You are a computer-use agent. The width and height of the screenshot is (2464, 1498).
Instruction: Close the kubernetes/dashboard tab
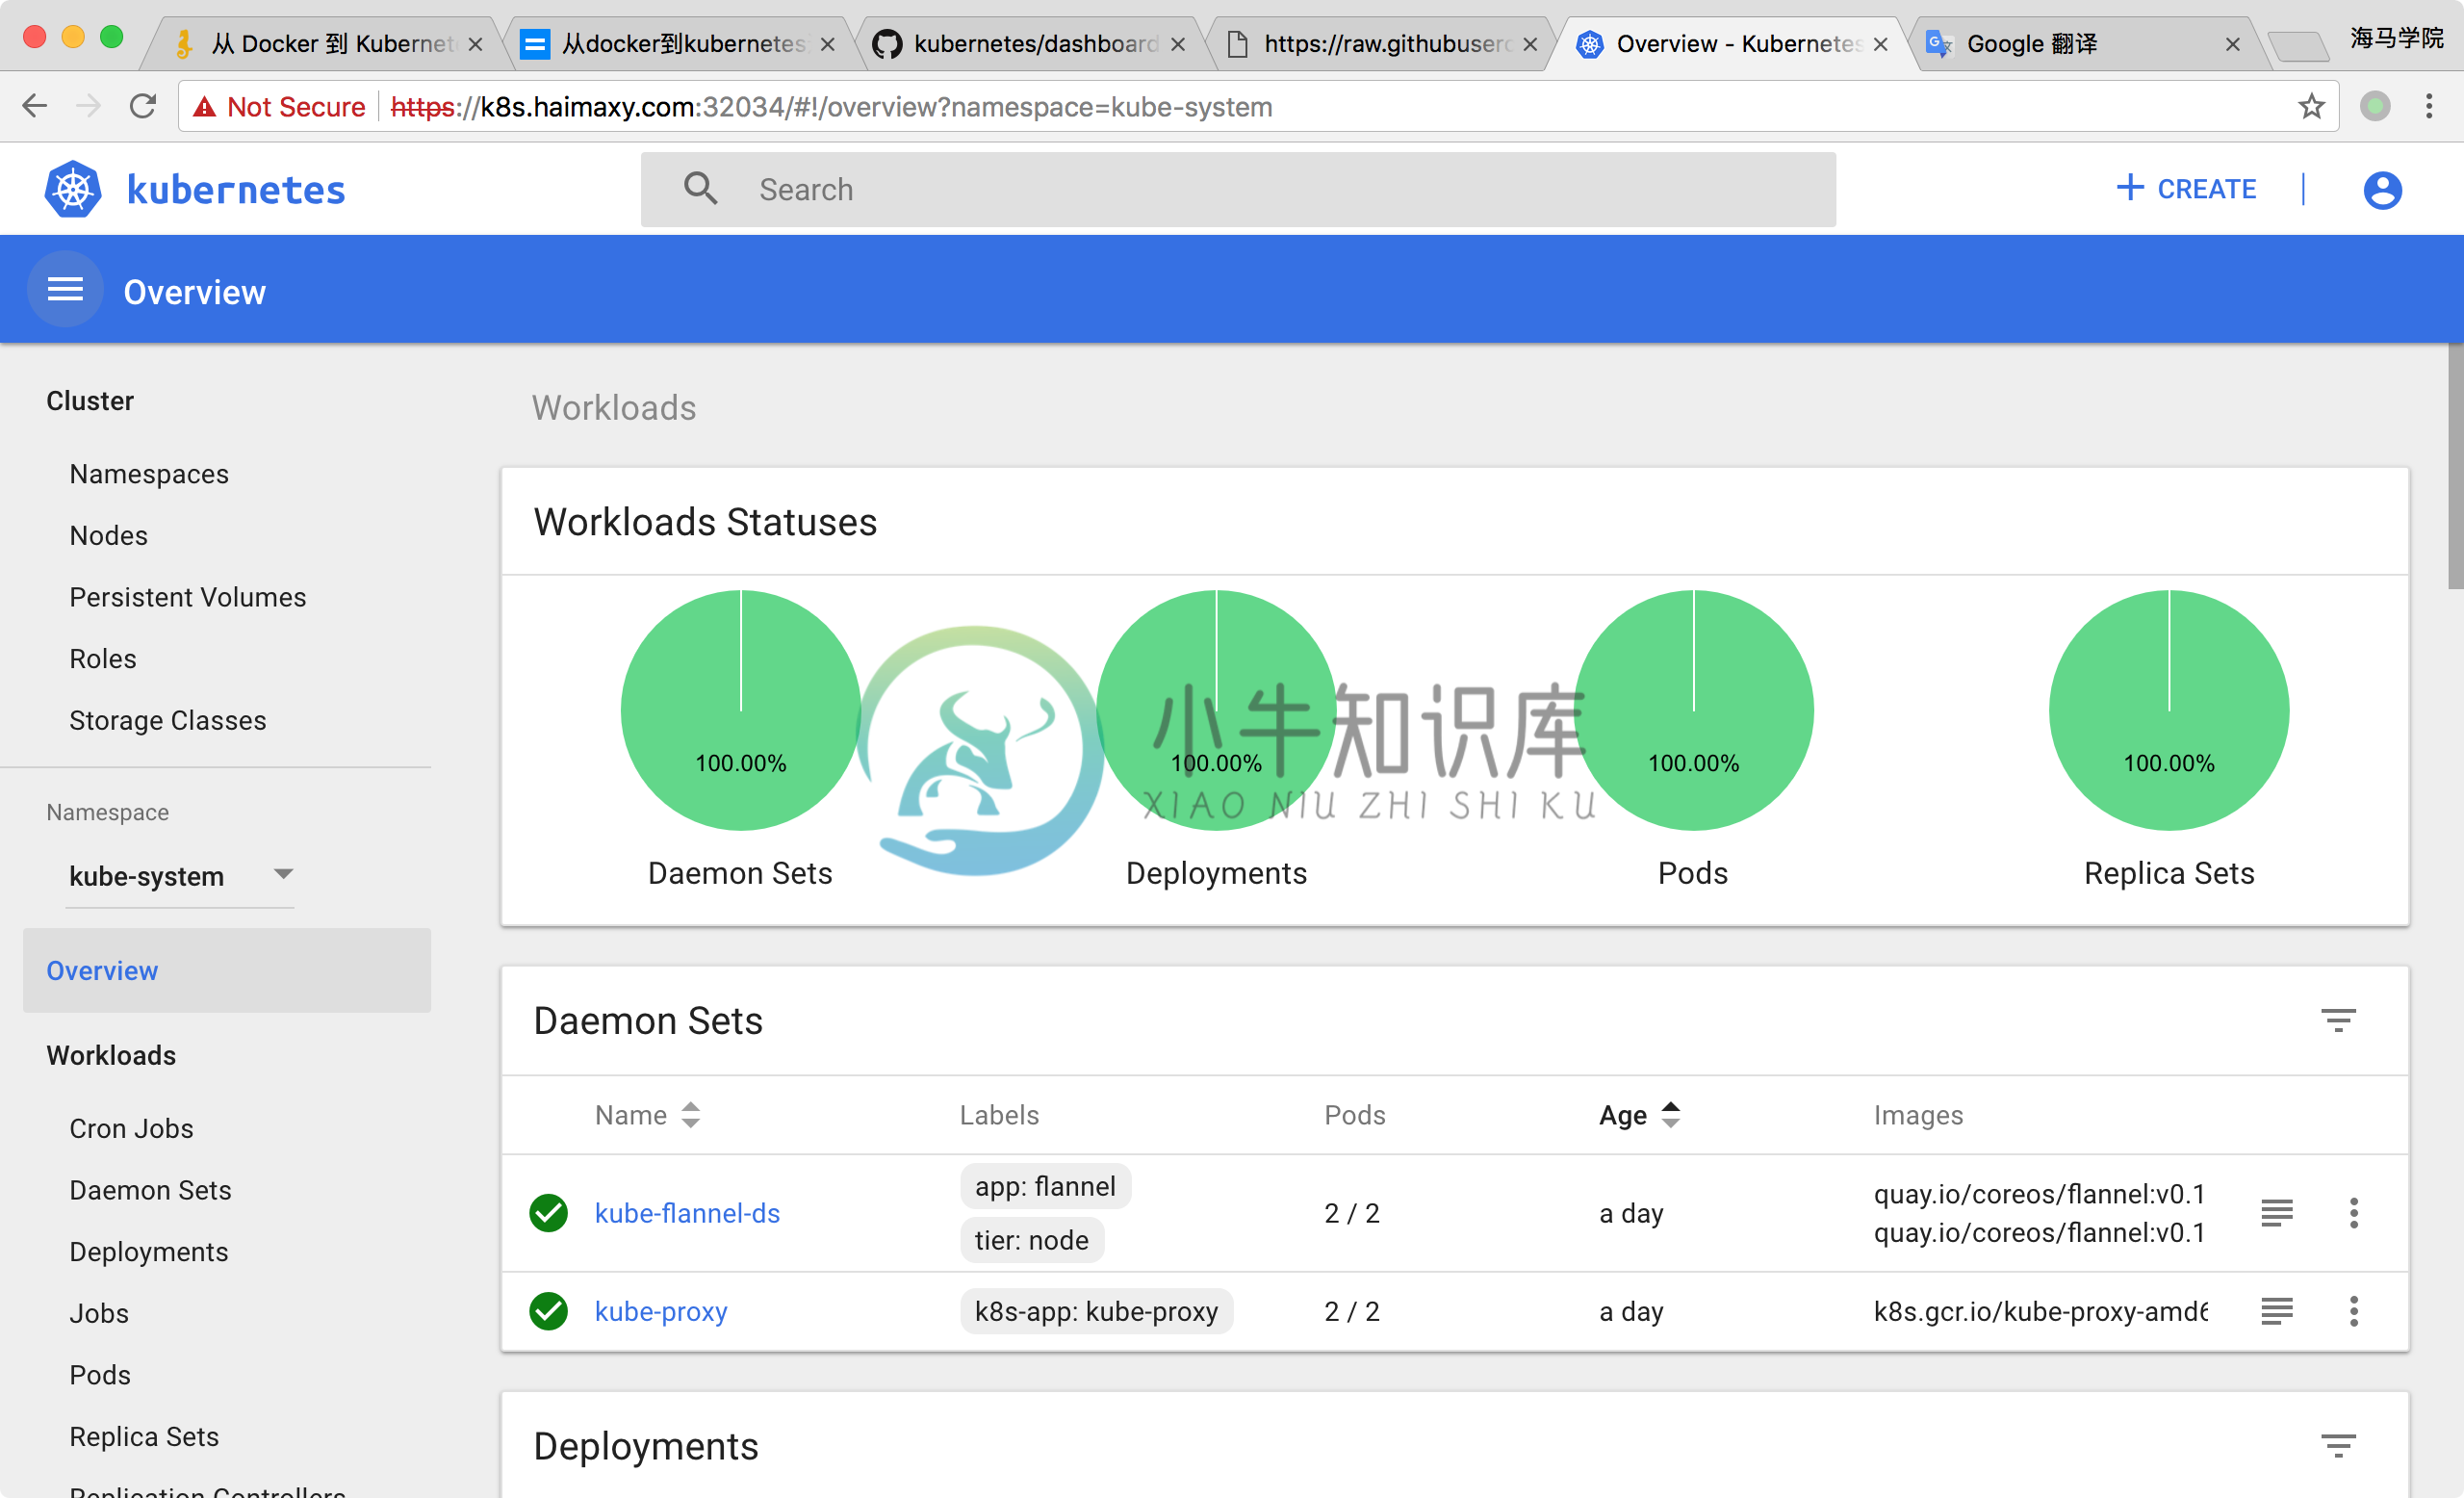(1178, 44)
